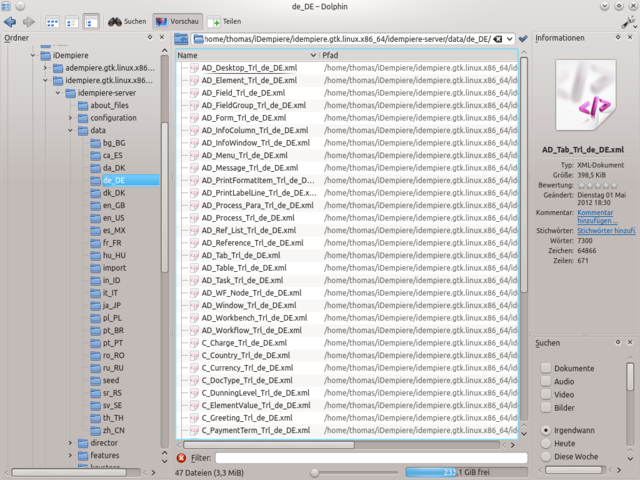The width and height of the screenshot is (640, 480).
Task: Select the Heute radio button
Action: point(546,443)
